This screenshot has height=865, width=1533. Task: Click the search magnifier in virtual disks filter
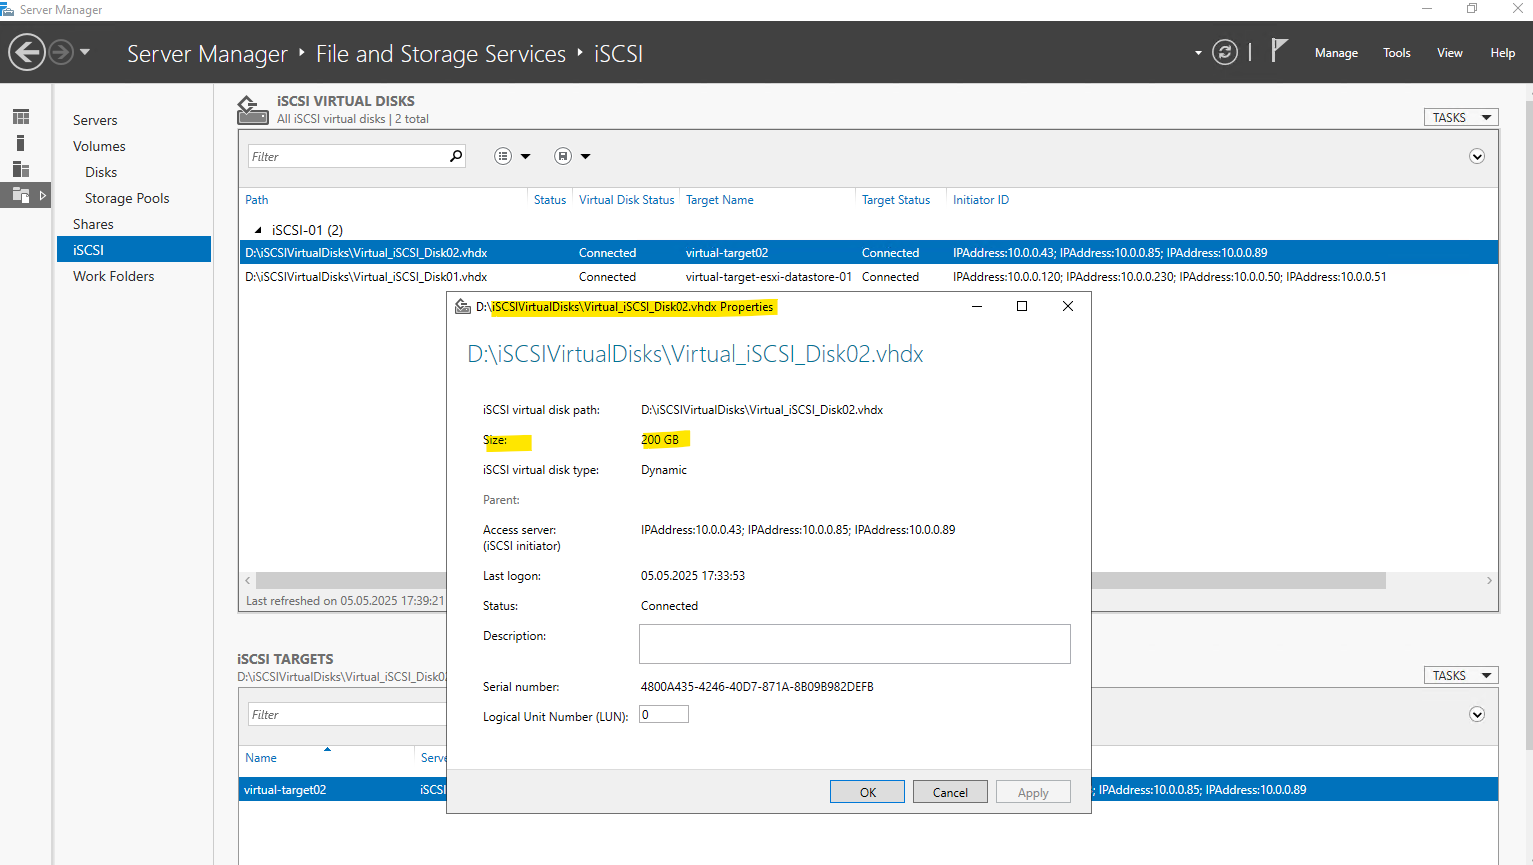pyautogui.click(x=456, y=156)
